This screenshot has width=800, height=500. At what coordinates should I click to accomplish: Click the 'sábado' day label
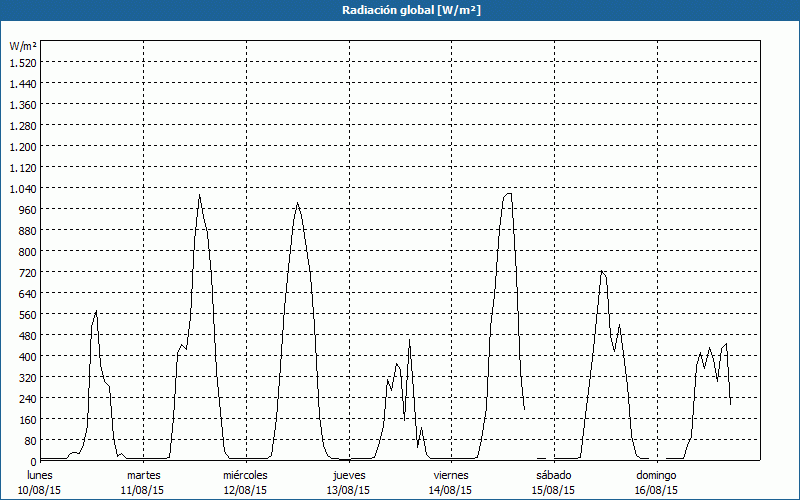point(554,475)
